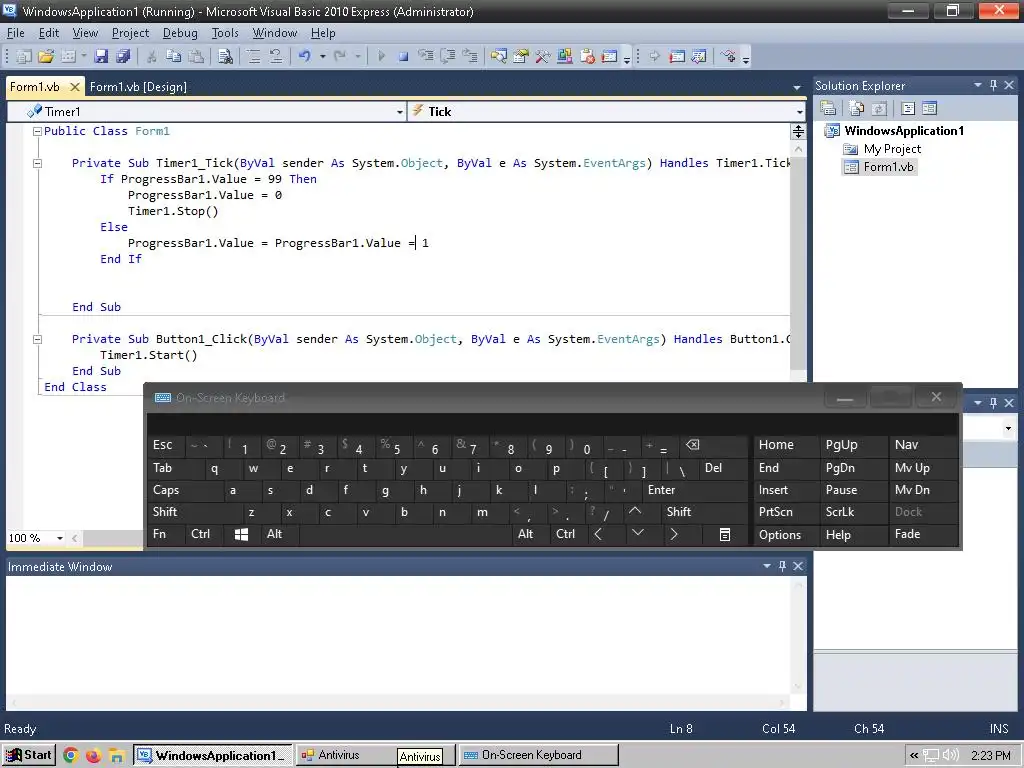Click the Start Debugging play icon
Screen dimensions: 1024x768
pos(382,57)
